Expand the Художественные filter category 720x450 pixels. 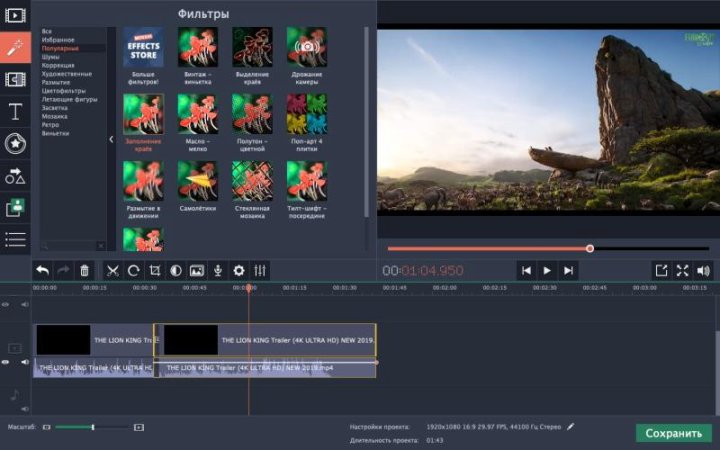66,73
